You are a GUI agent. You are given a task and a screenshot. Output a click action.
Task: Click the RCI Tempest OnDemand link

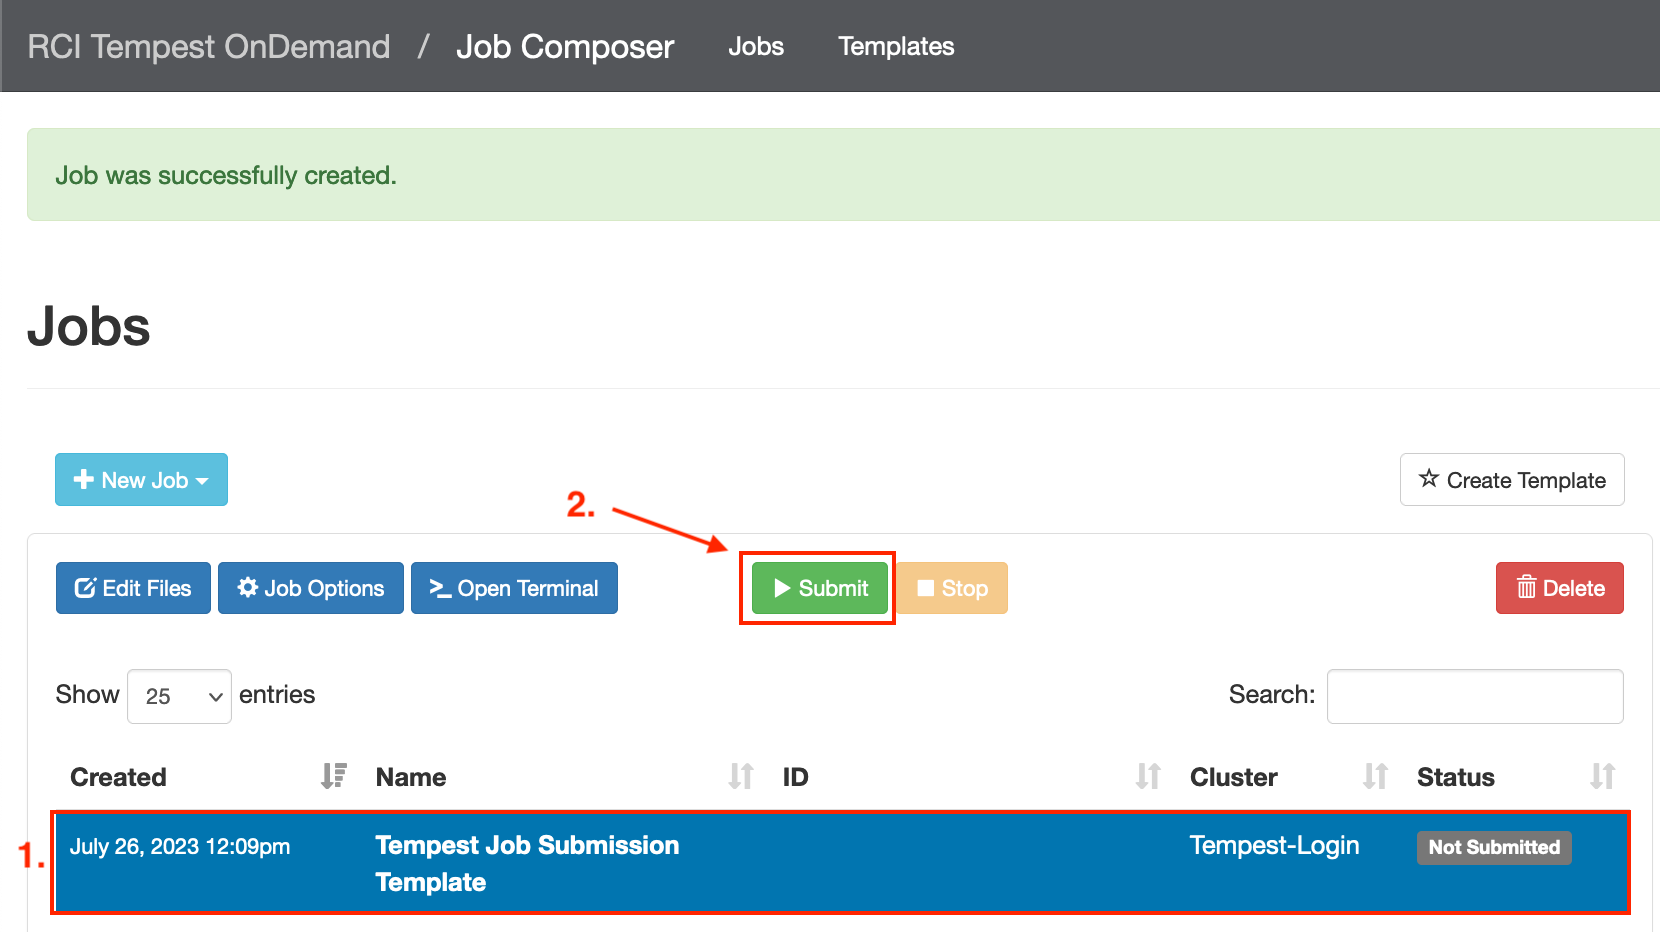[x=209, y=46]
